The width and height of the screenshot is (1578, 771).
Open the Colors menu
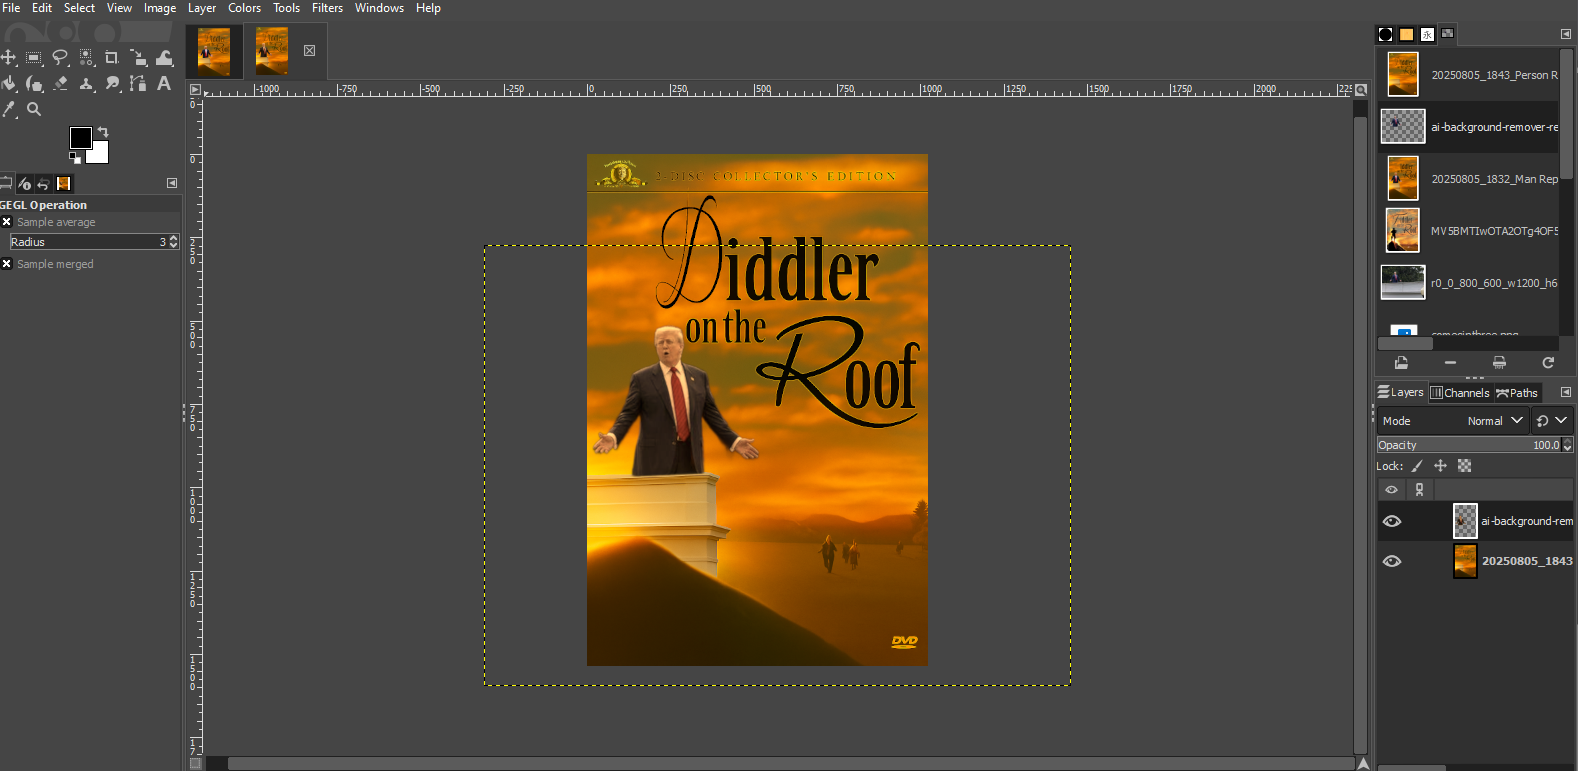tap(244, 8)
